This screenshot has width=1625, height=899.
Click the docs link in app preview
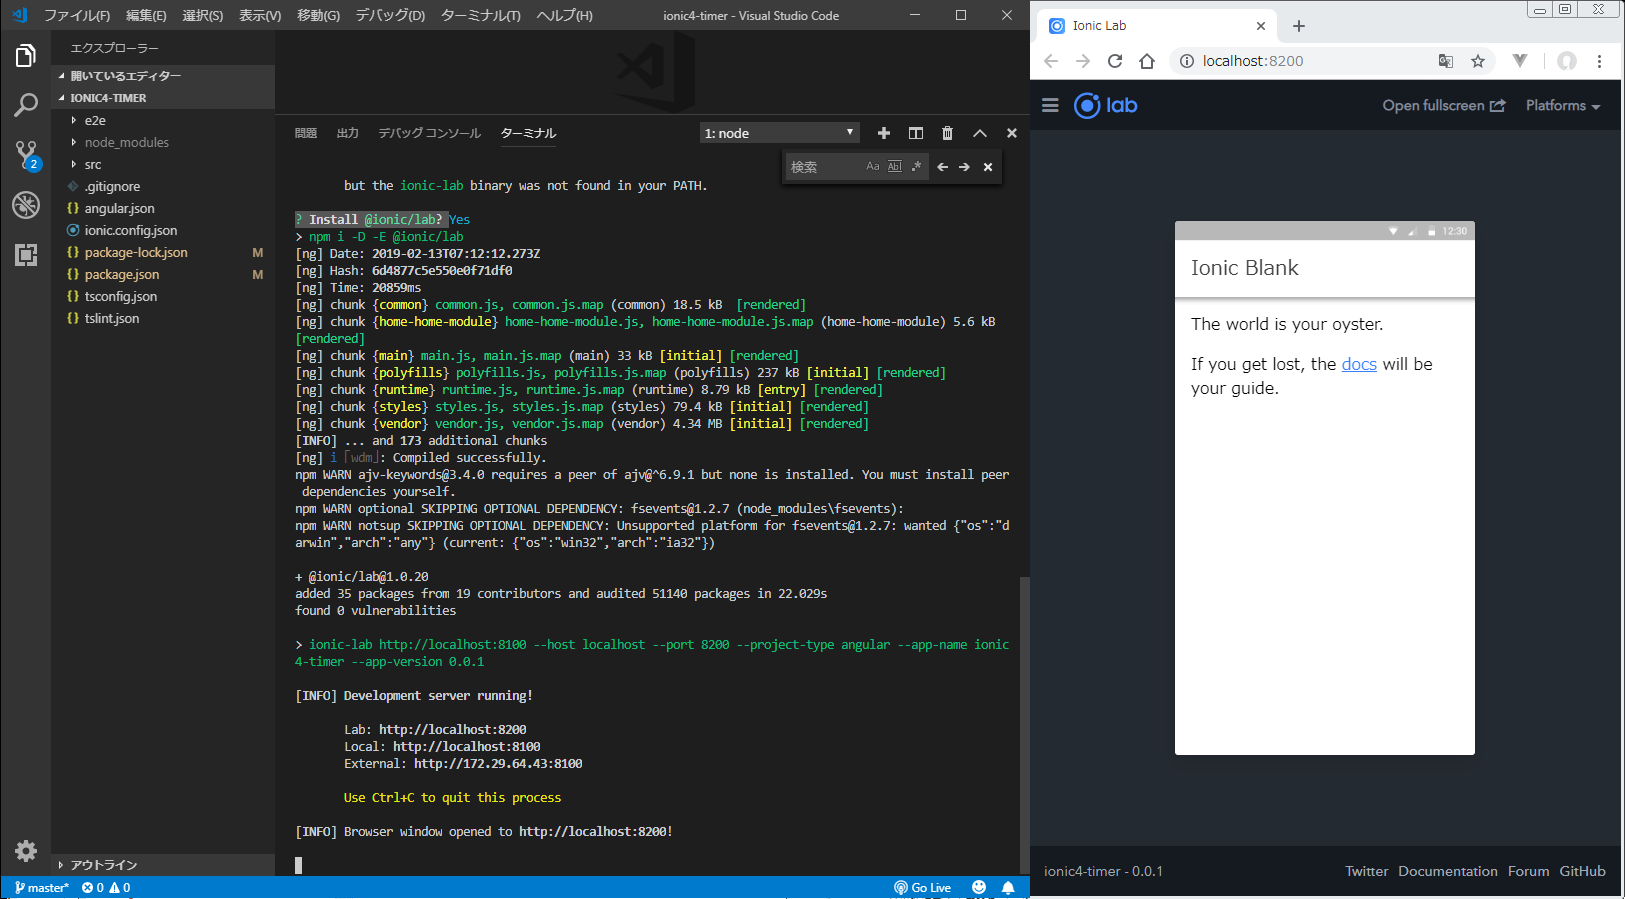tap(1358, 364)
